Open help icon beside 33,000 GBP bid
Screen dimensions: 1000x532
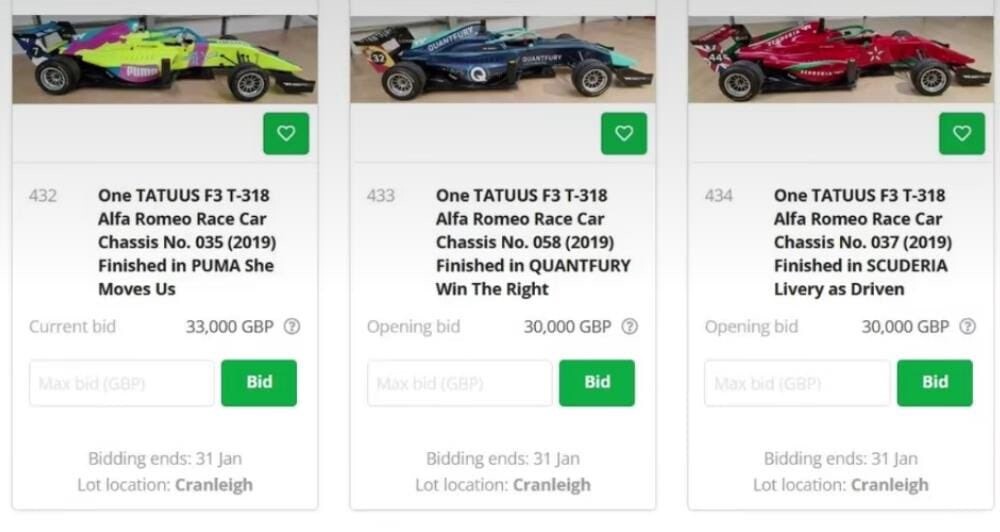click(x=292, y=327)
